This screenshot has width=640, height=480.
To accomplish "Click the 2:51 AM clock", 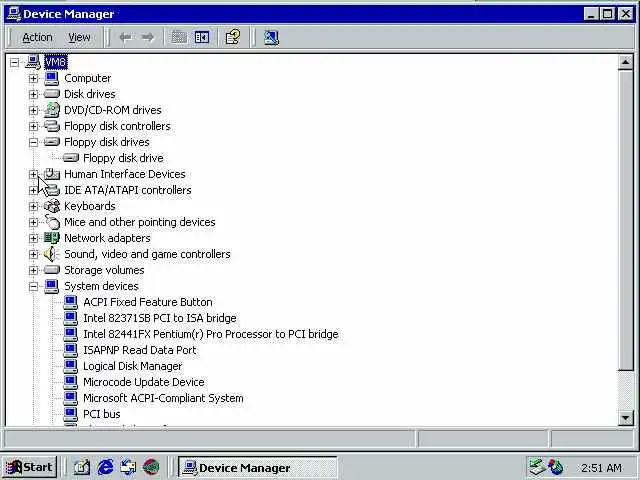I will click(x=601, y=468).
